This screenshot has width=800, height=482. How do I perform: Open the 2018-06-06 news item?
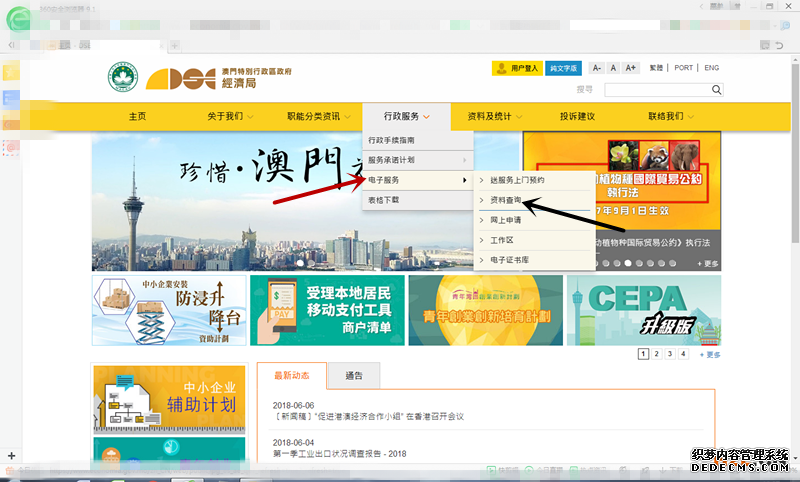tap(368, 417)
